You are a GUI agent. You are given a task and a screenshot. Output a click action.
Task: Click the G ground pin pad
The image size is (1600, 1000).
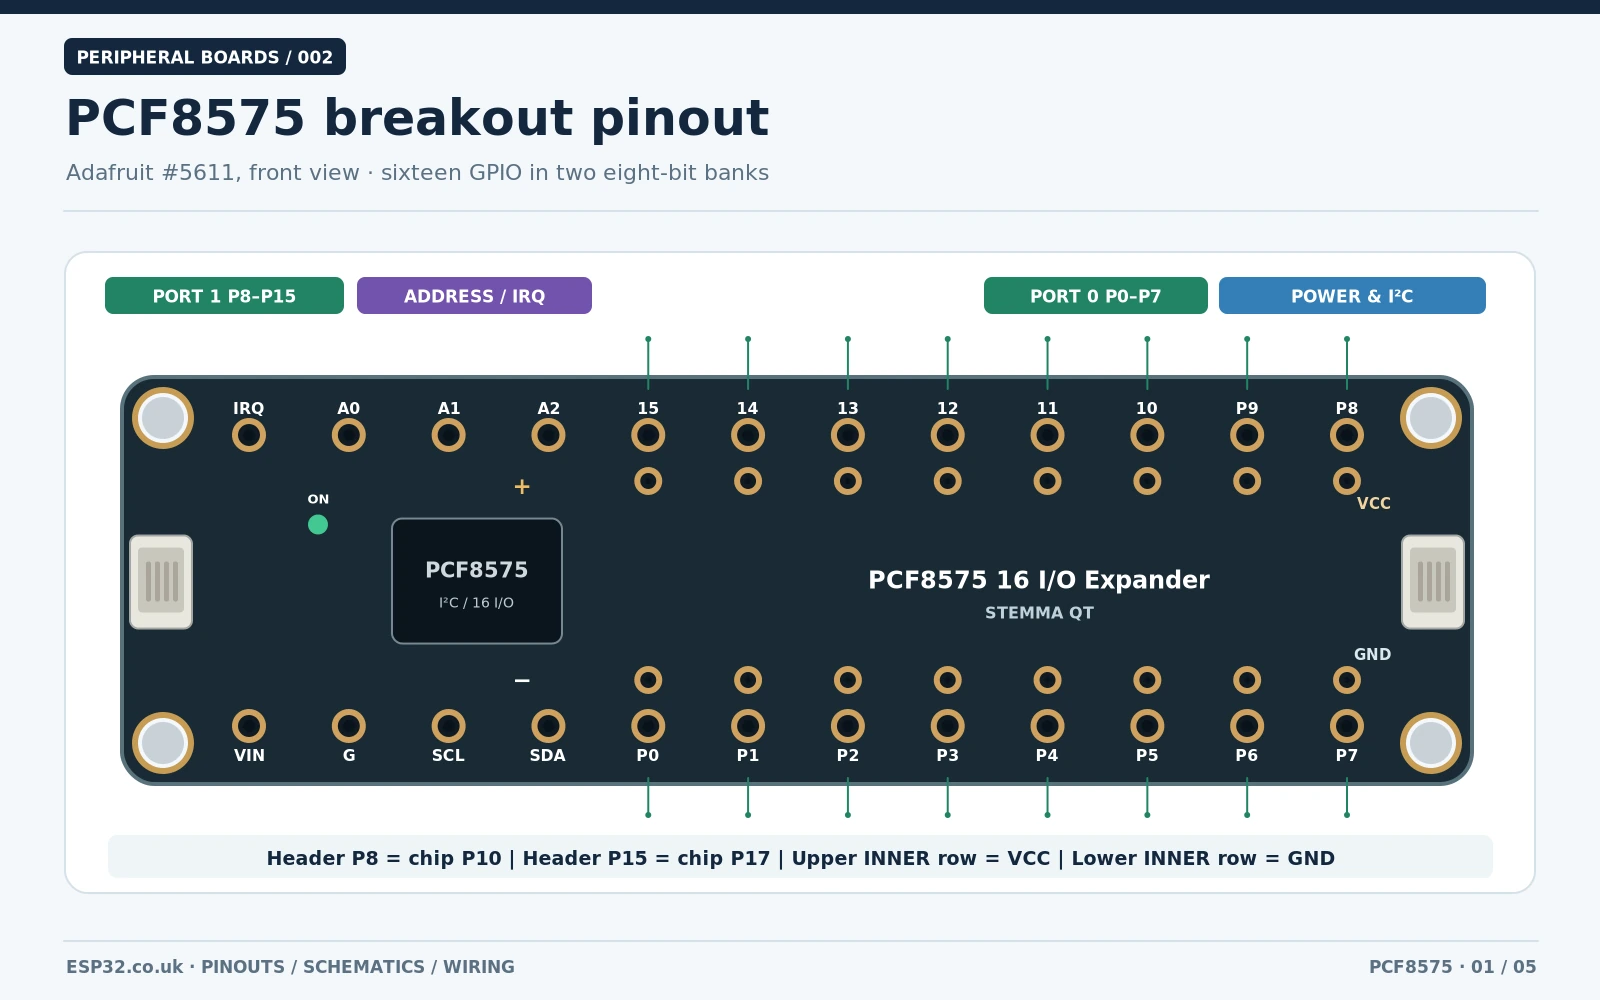click(x=349, y=726)
